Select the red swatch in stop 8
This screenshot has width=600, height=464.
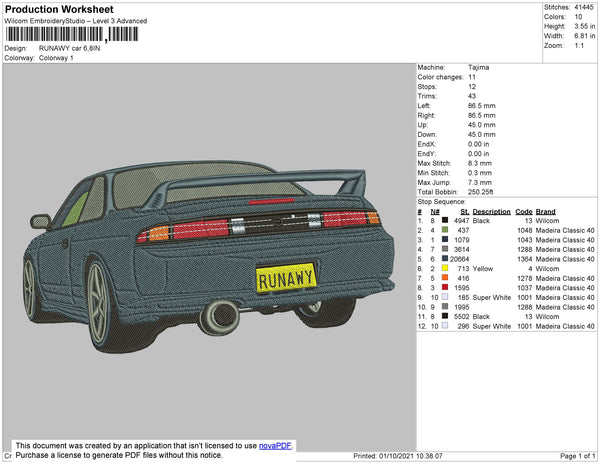444,287
